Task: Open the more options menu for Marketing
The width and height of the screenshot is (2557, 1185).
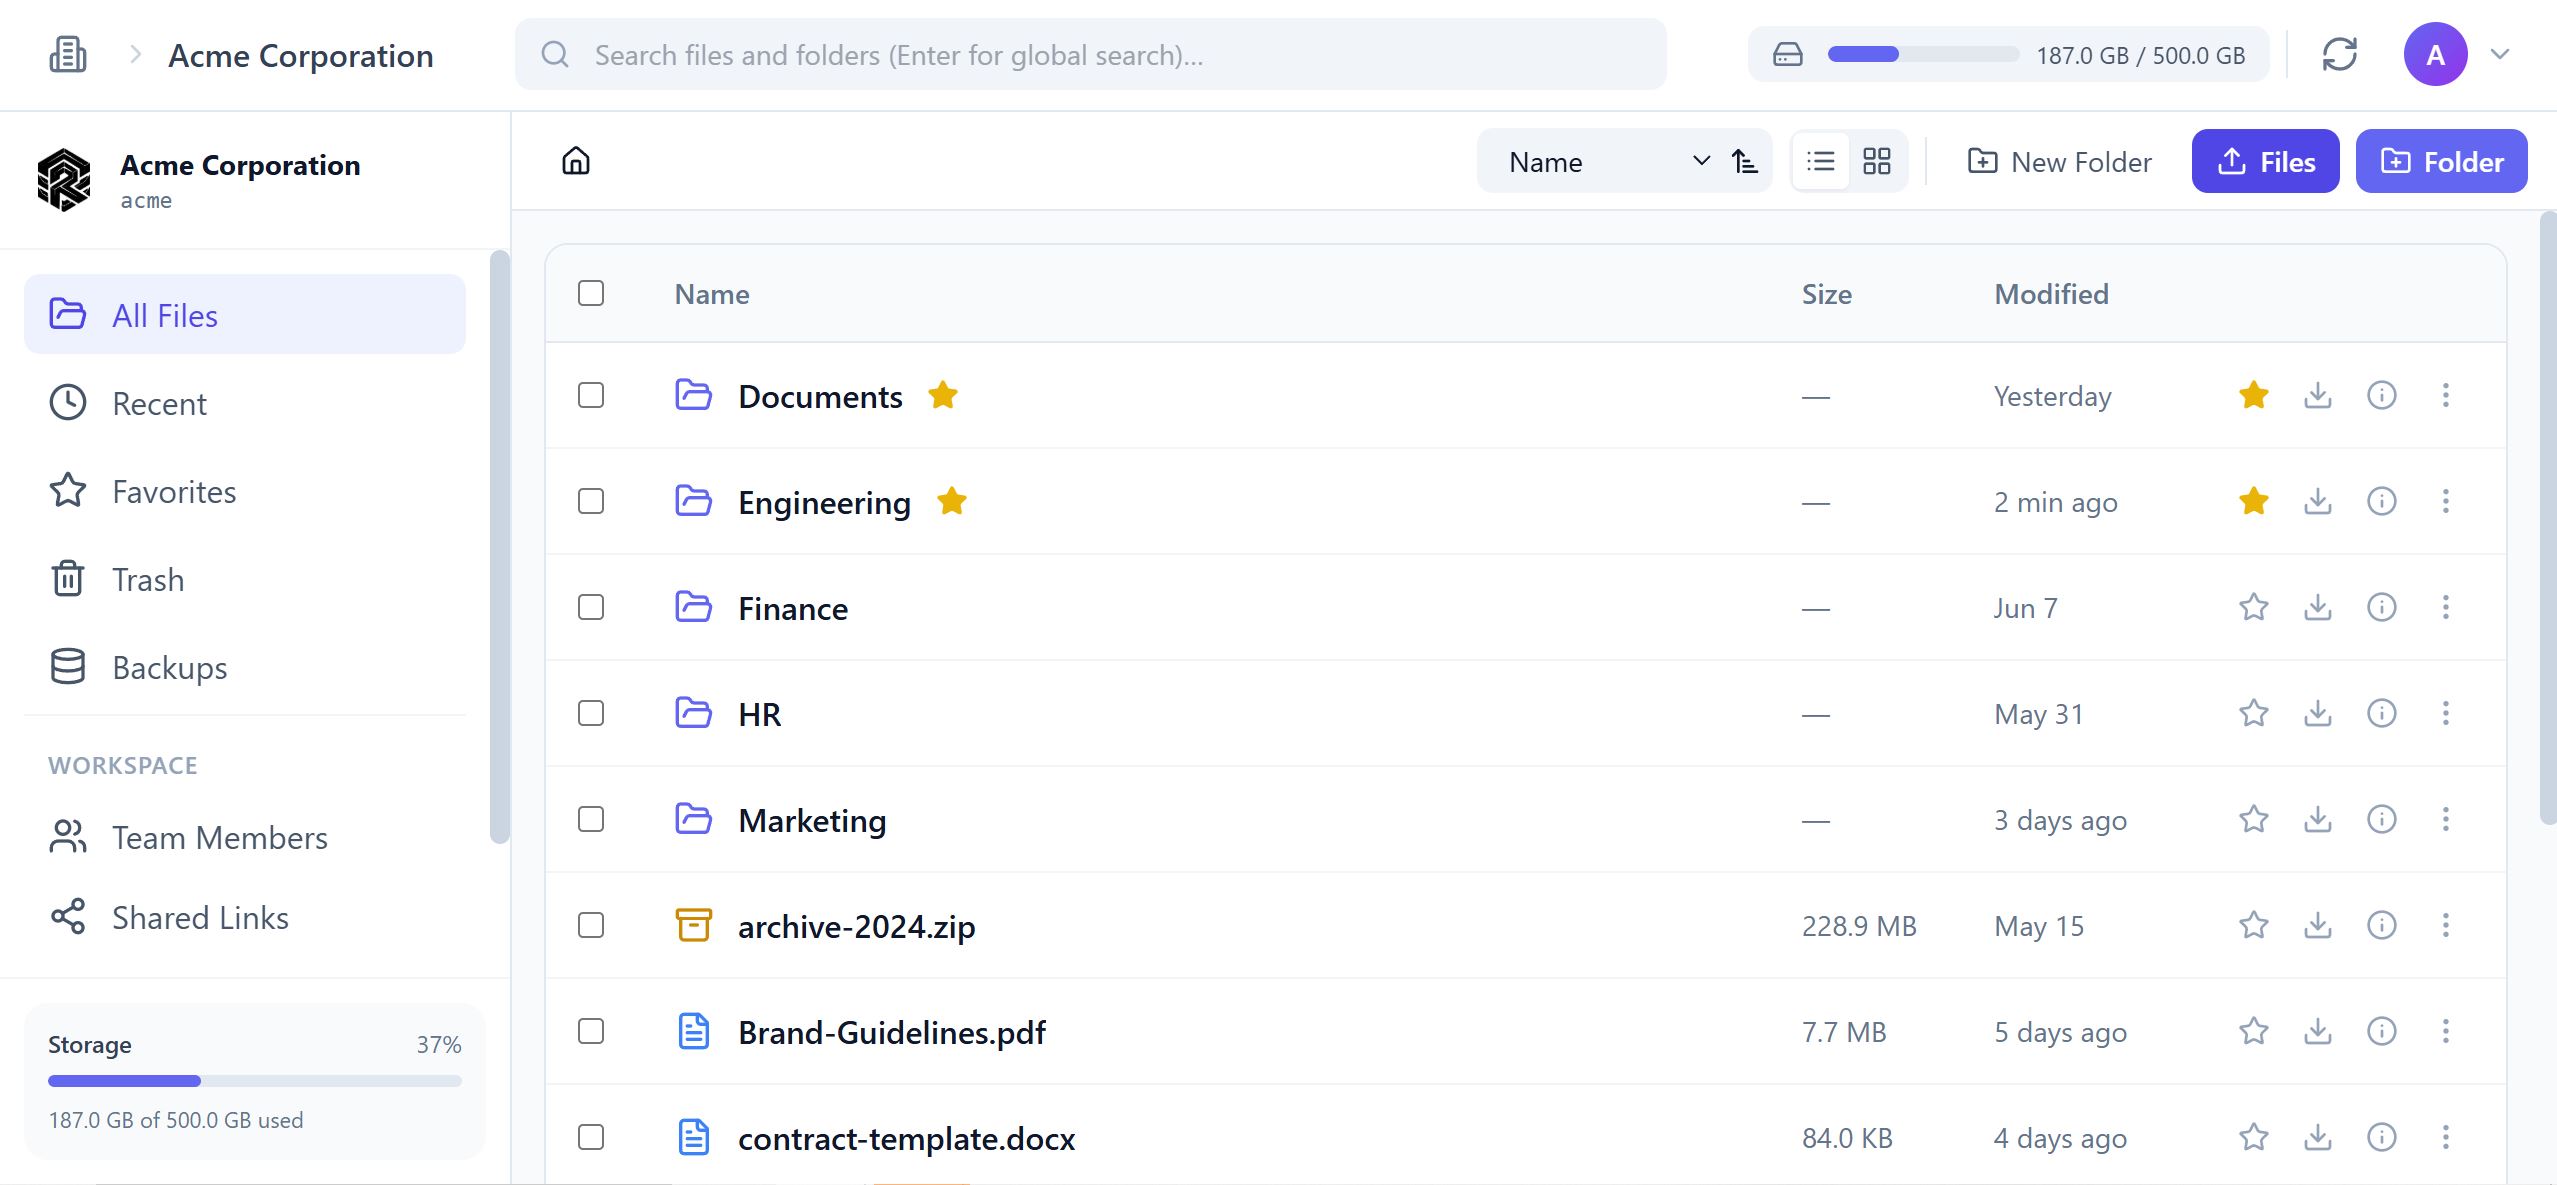Action: coord(2446,819)
